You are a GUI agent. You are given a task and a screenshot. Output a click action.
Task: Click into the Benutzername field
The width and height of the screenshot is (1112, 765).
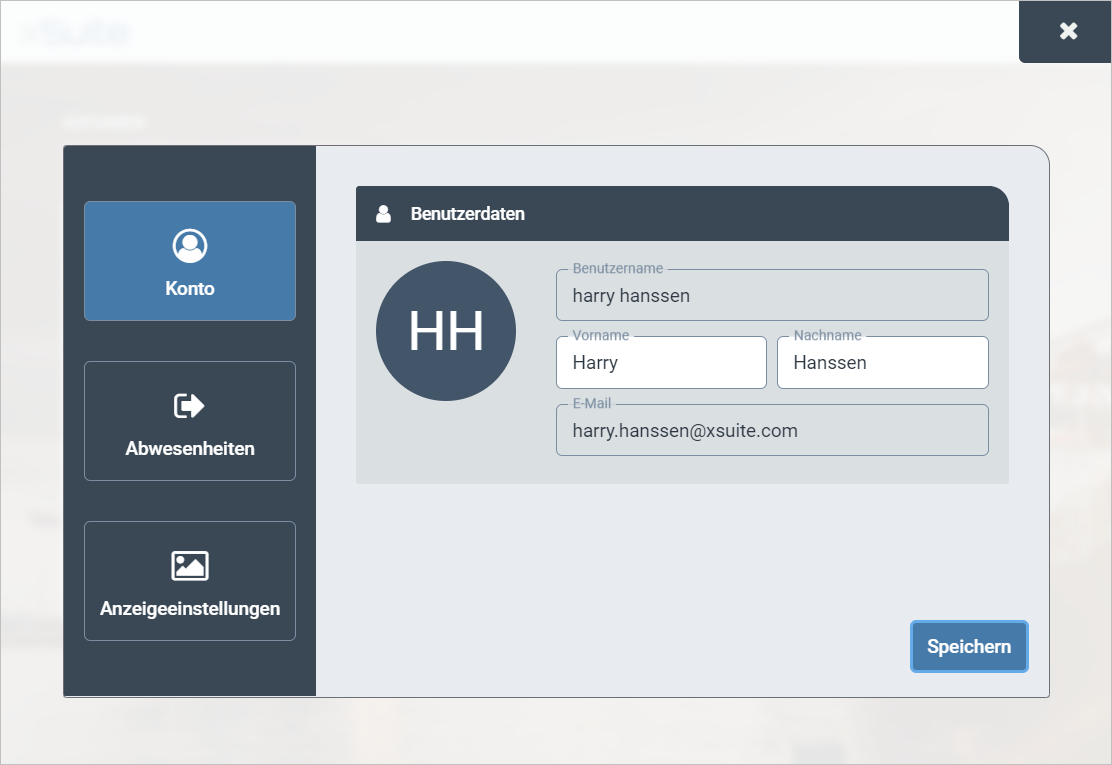pyautogui.click(x=772, y=296)
